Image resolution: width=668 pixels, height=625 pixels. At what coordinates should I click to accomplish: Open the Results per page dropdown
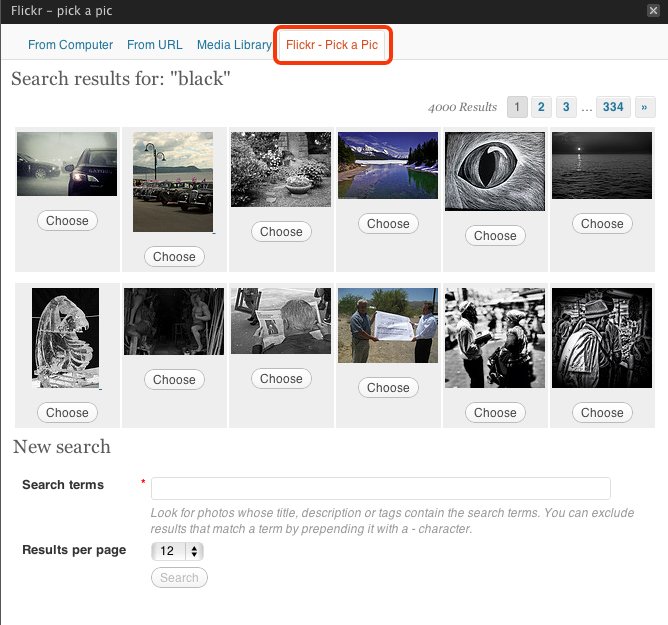[x=177, y=551]
